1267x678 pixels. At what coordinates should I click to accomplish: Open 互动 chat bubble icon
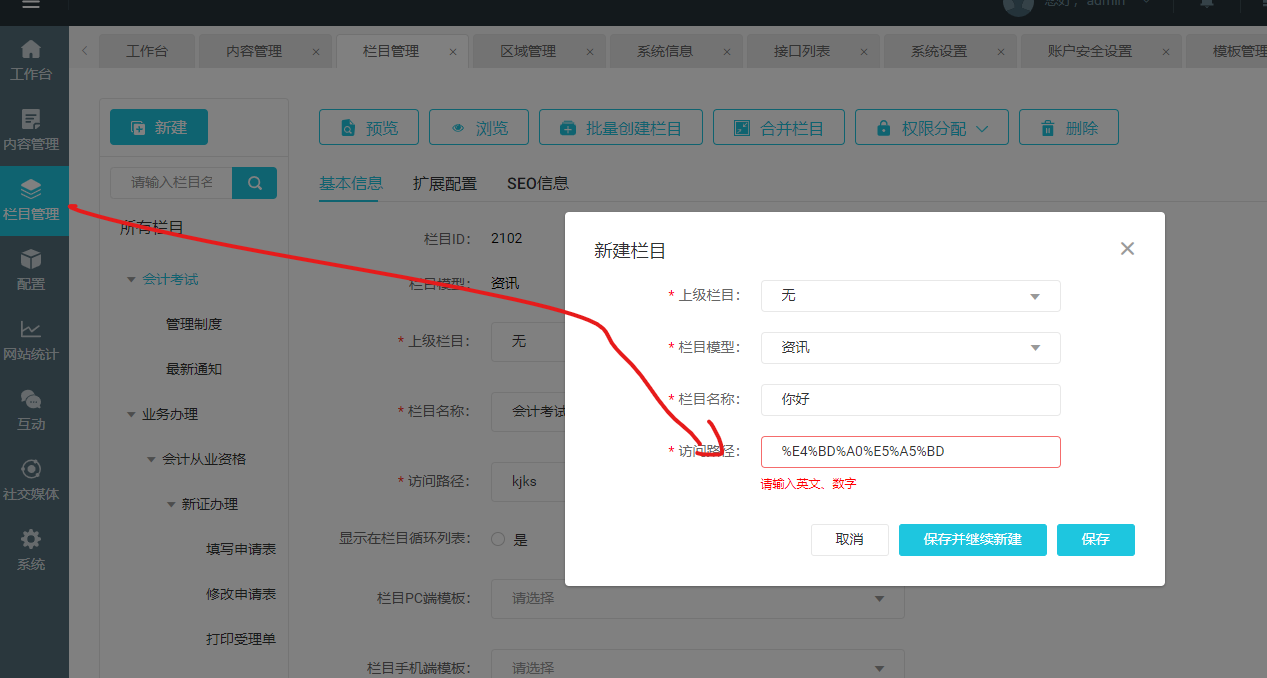[31, 400]
